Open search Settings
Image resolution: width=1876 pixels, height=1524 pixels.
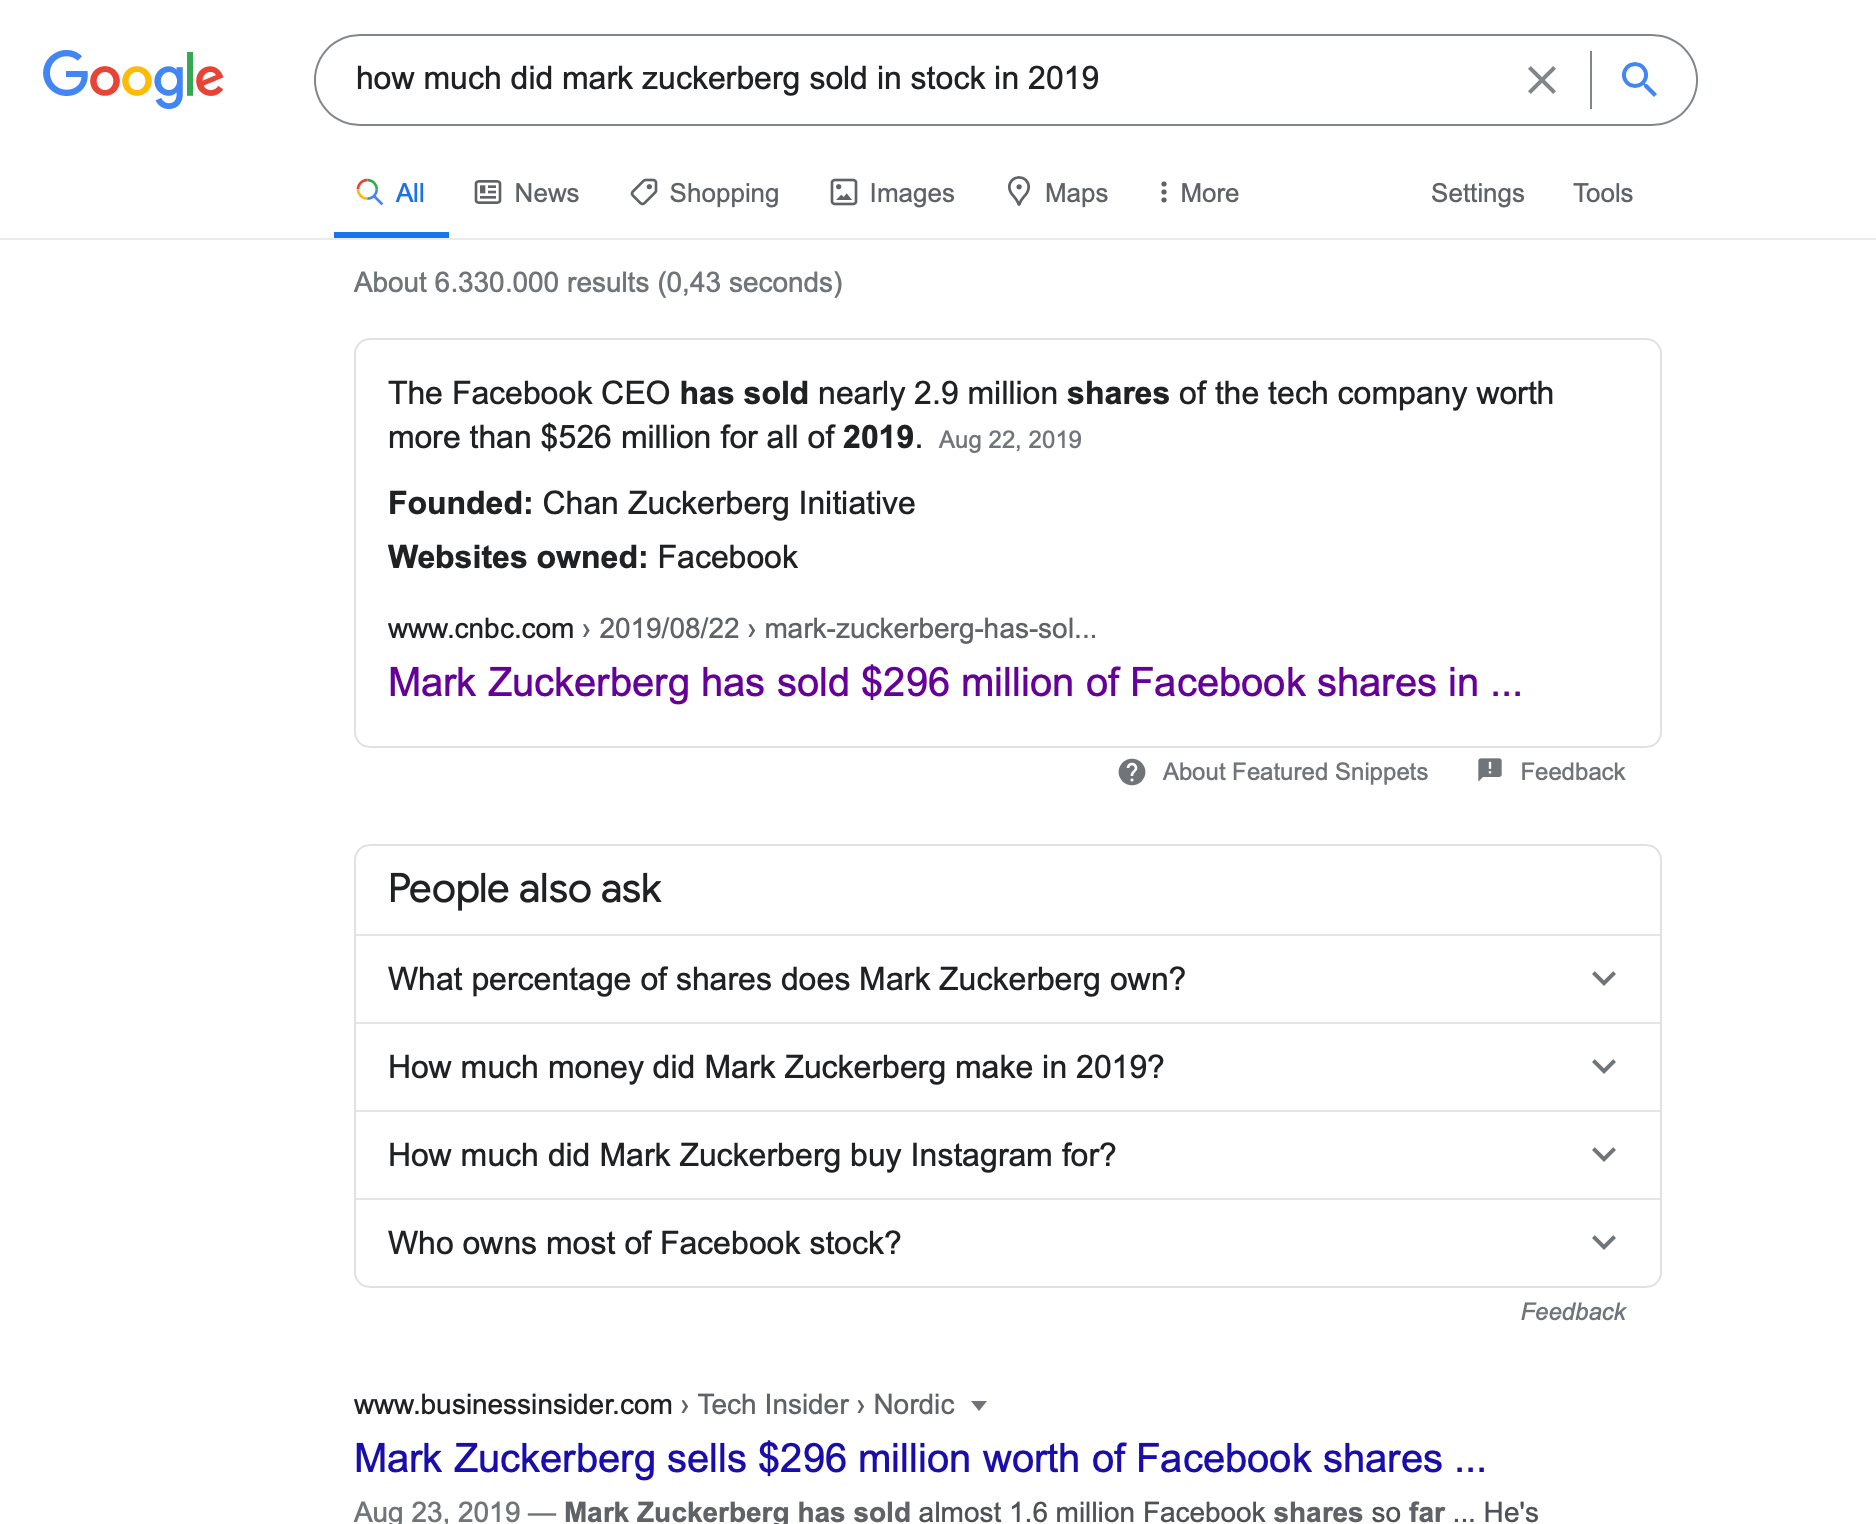point(1477,192)
